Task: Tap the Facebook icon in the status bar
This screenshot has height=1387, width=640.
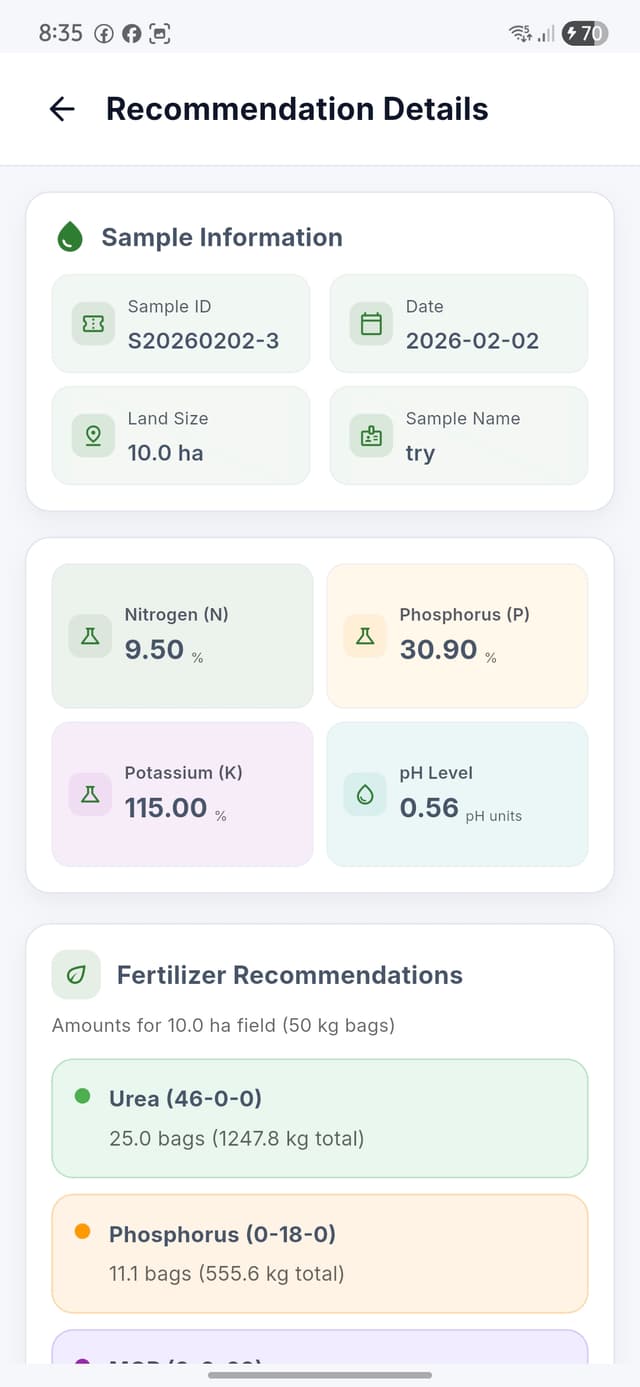Action: (x=131, y=33)
